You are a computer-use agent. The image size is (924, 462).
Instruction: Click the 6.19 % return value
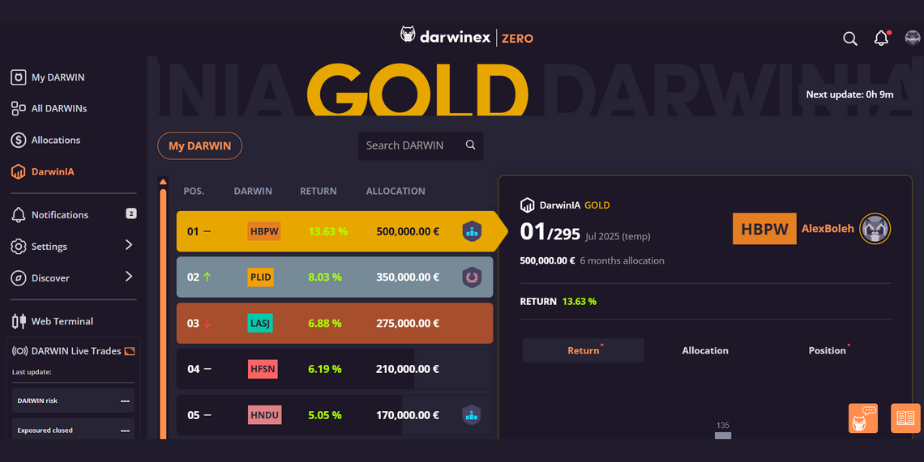(325, 369)
